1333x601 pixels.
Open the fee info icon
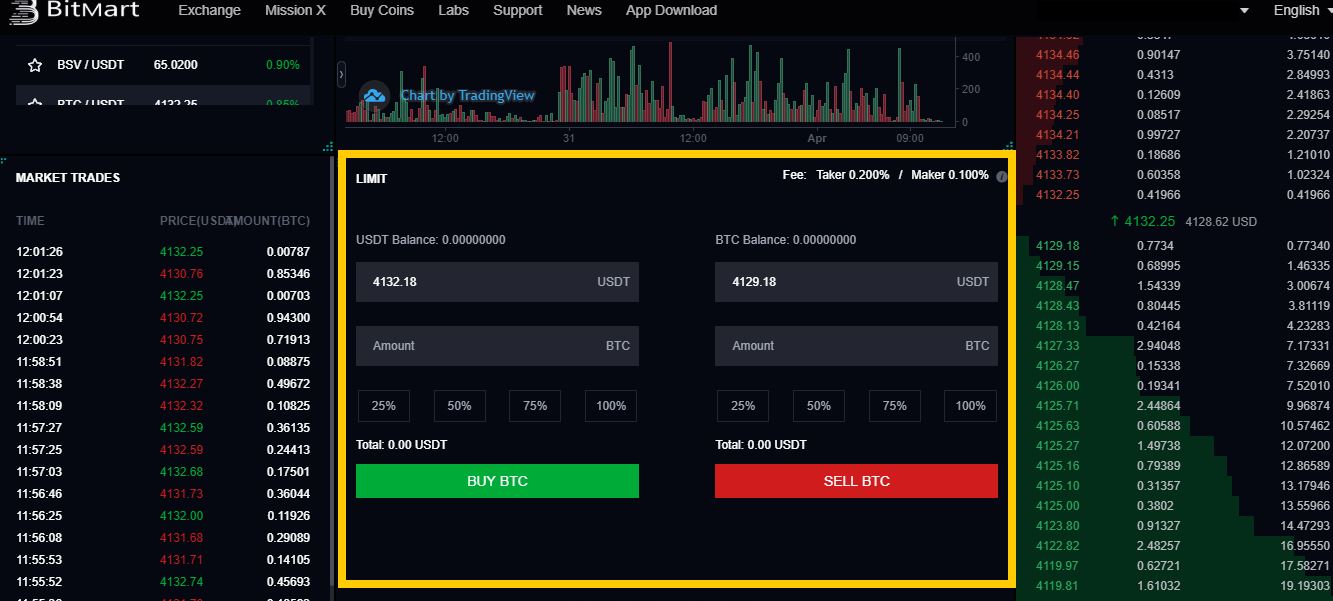1001,176
